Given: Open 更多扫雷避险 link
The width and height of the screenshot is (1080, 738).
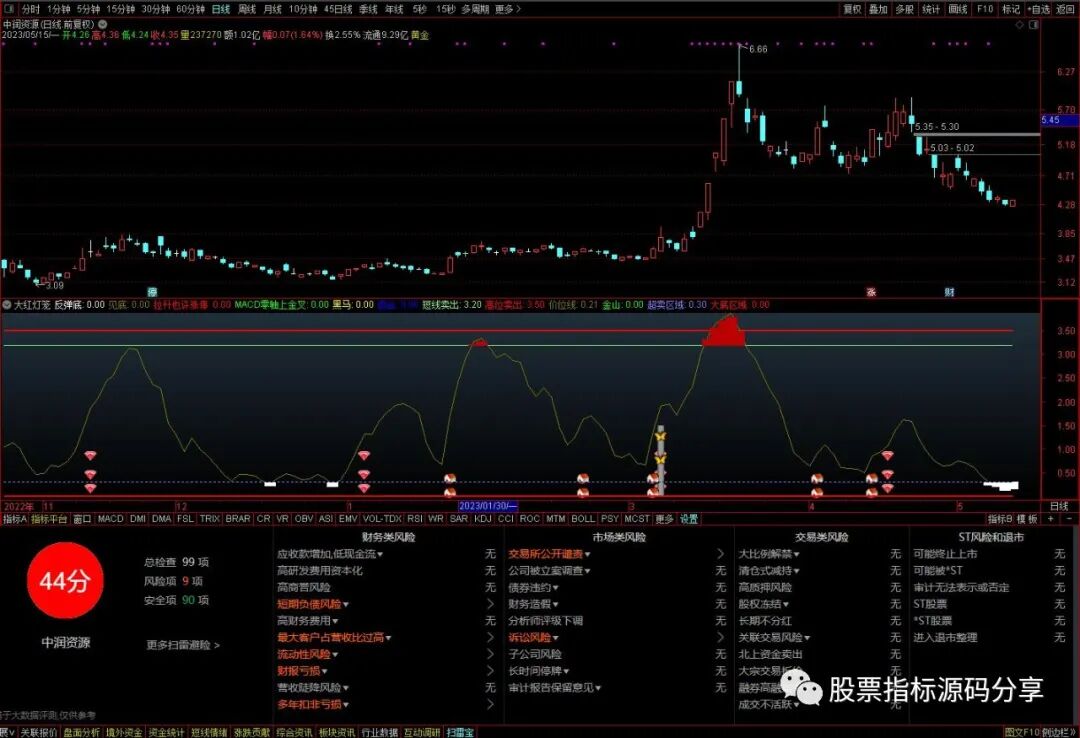Looking at the screenshot, I should pos(183,645).
